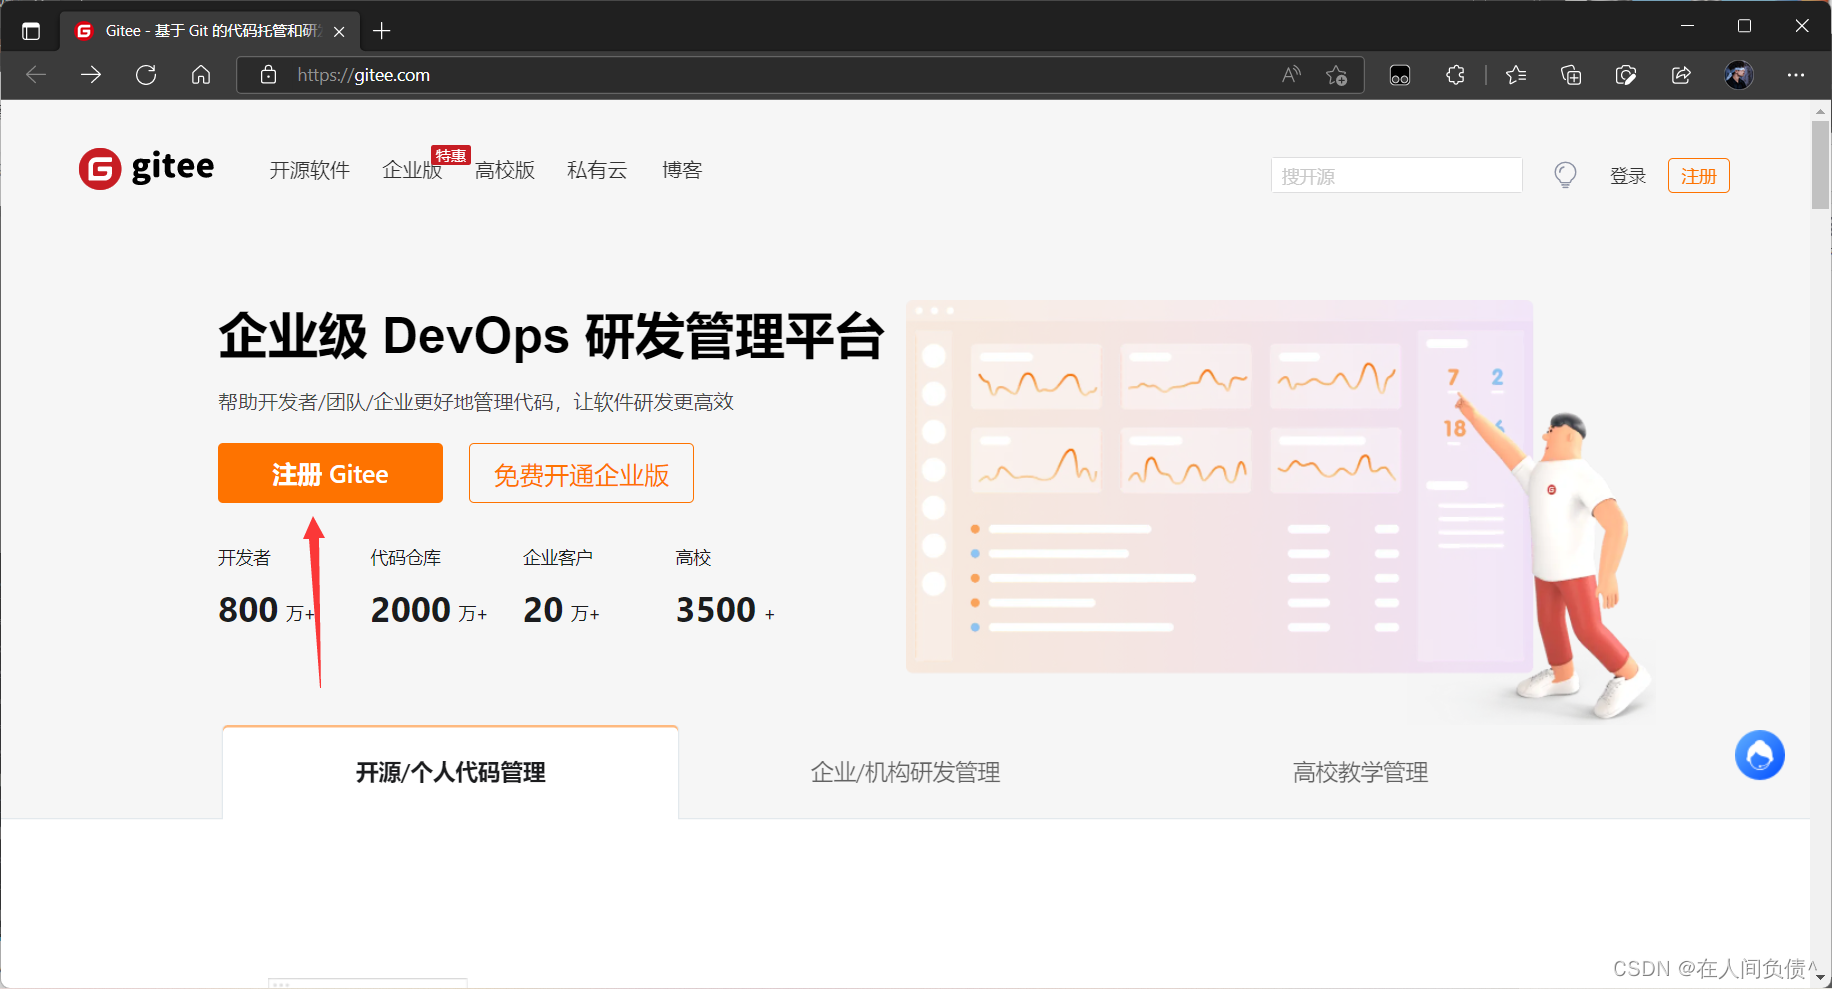Image resolution: width=1832 pixels, height=989 pixels.
Task: Click the orange 注册 Gitee button
Action: [330, 473]
